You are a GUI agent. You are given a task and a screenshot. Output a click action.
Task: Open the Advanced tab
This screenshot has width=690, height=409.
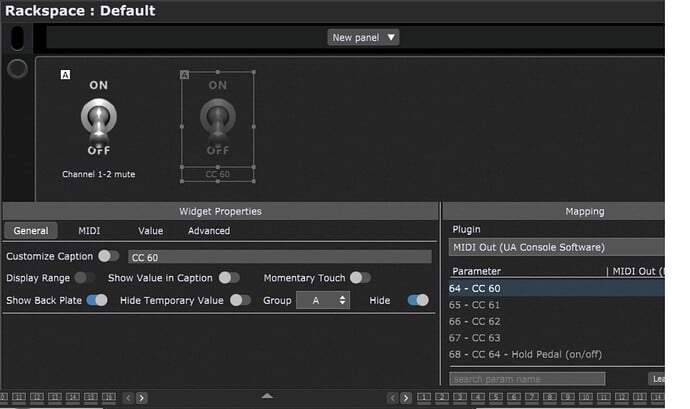tap(209, 231)
